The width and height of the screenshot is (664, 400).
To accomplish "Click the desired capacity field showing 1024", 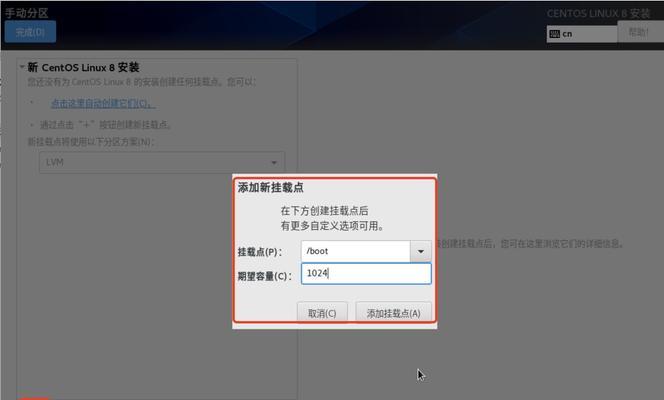I will (366, 273).
